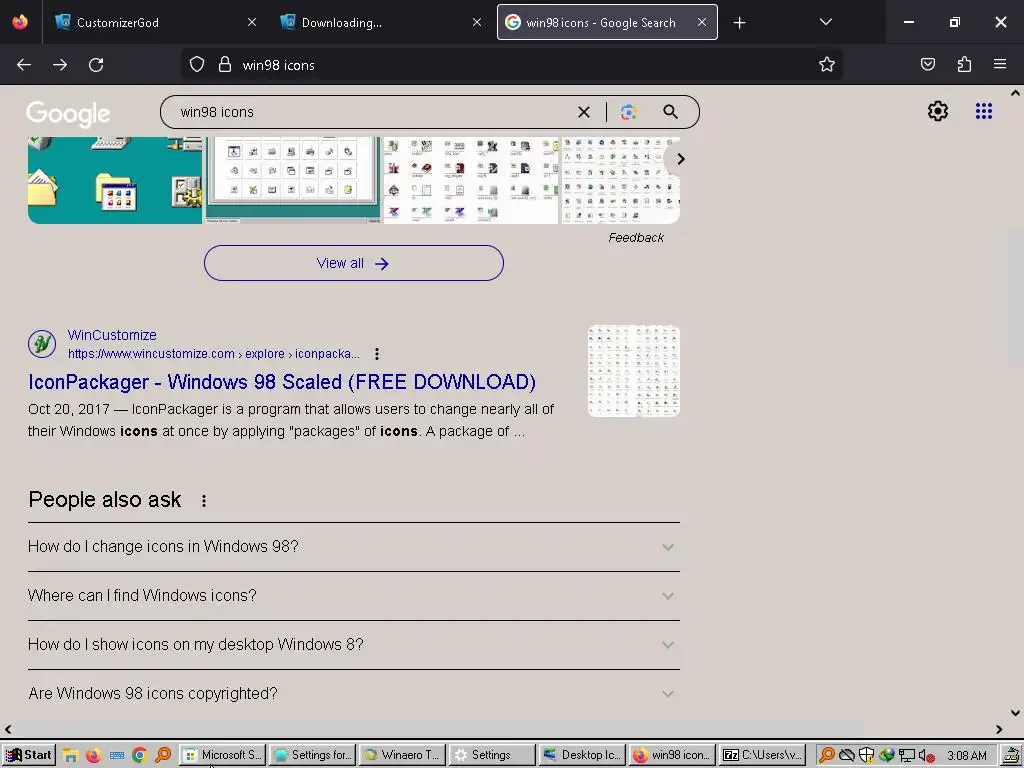Open the teal desktop icons image thumbnail
The height and width of the screenshot is (768, 1024).
[115, 180]
